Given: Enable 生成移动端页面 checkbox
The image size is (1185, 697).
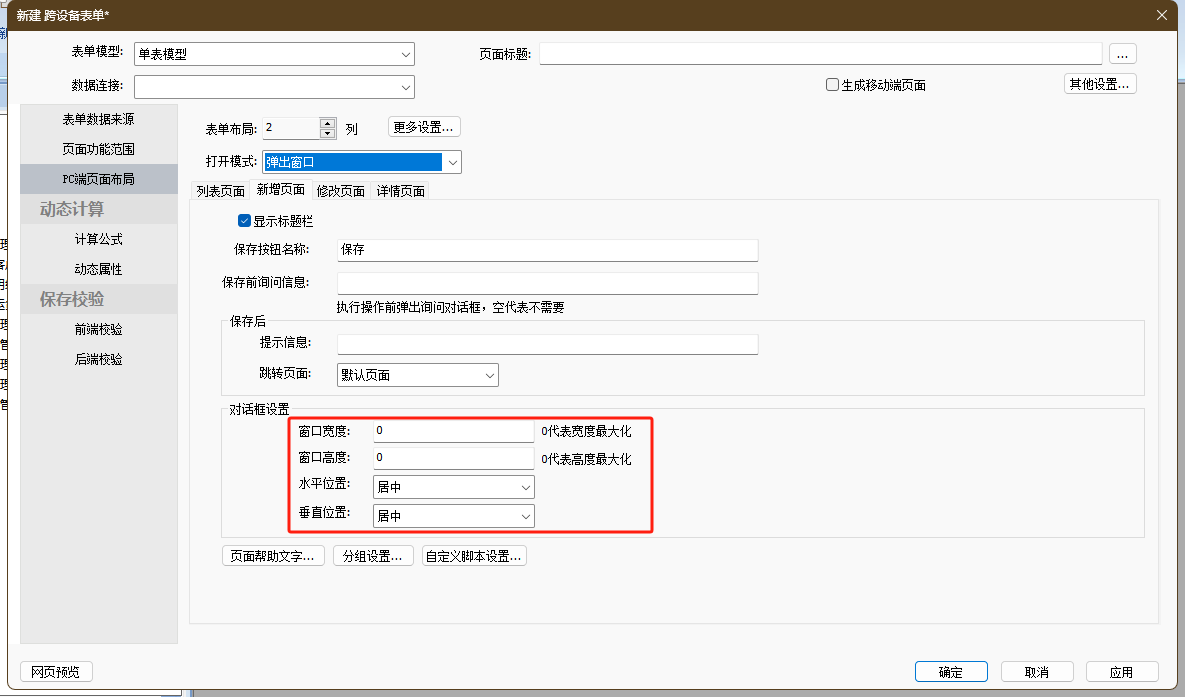Looking at the screenshot, I should [x=832, y=85].
